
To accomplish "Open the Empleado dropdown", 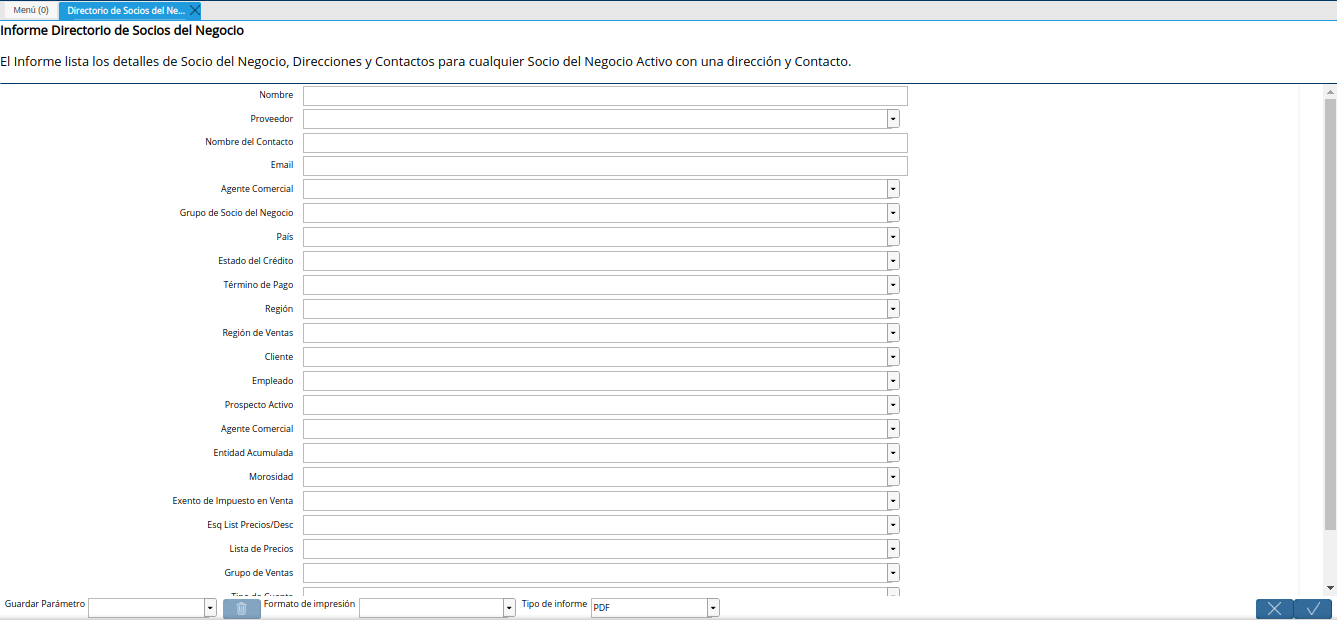I will 893,381.
